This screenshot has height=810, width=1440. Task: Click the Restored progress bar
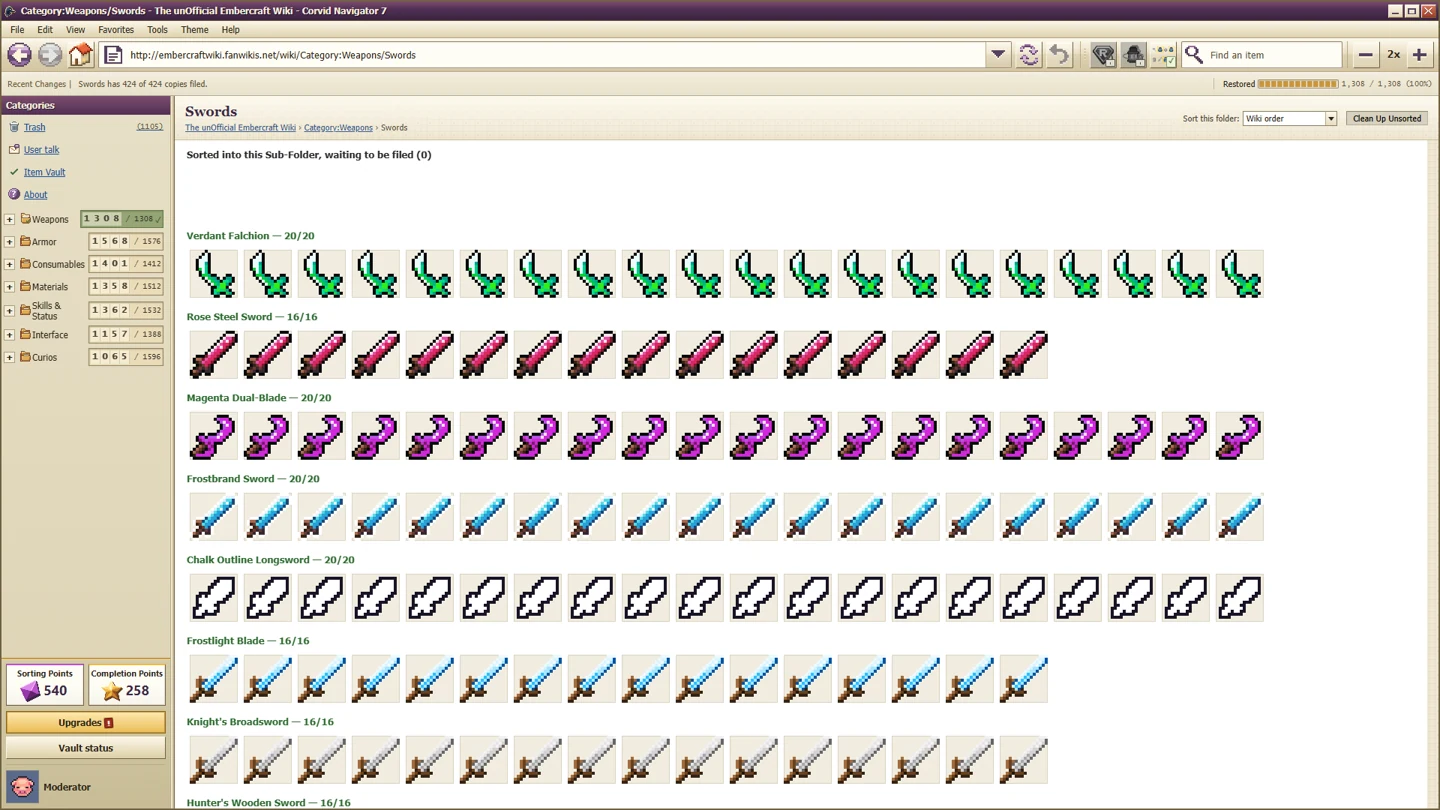(1298, 84)
